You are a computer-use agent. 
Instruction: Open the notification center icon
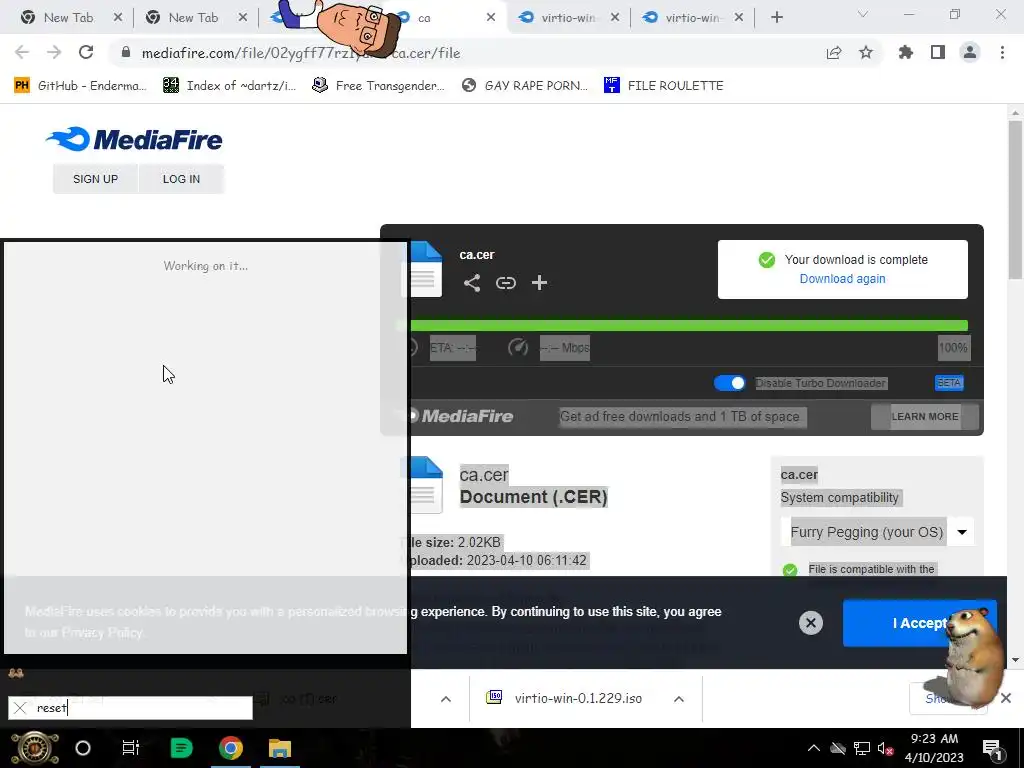[992, 748]
